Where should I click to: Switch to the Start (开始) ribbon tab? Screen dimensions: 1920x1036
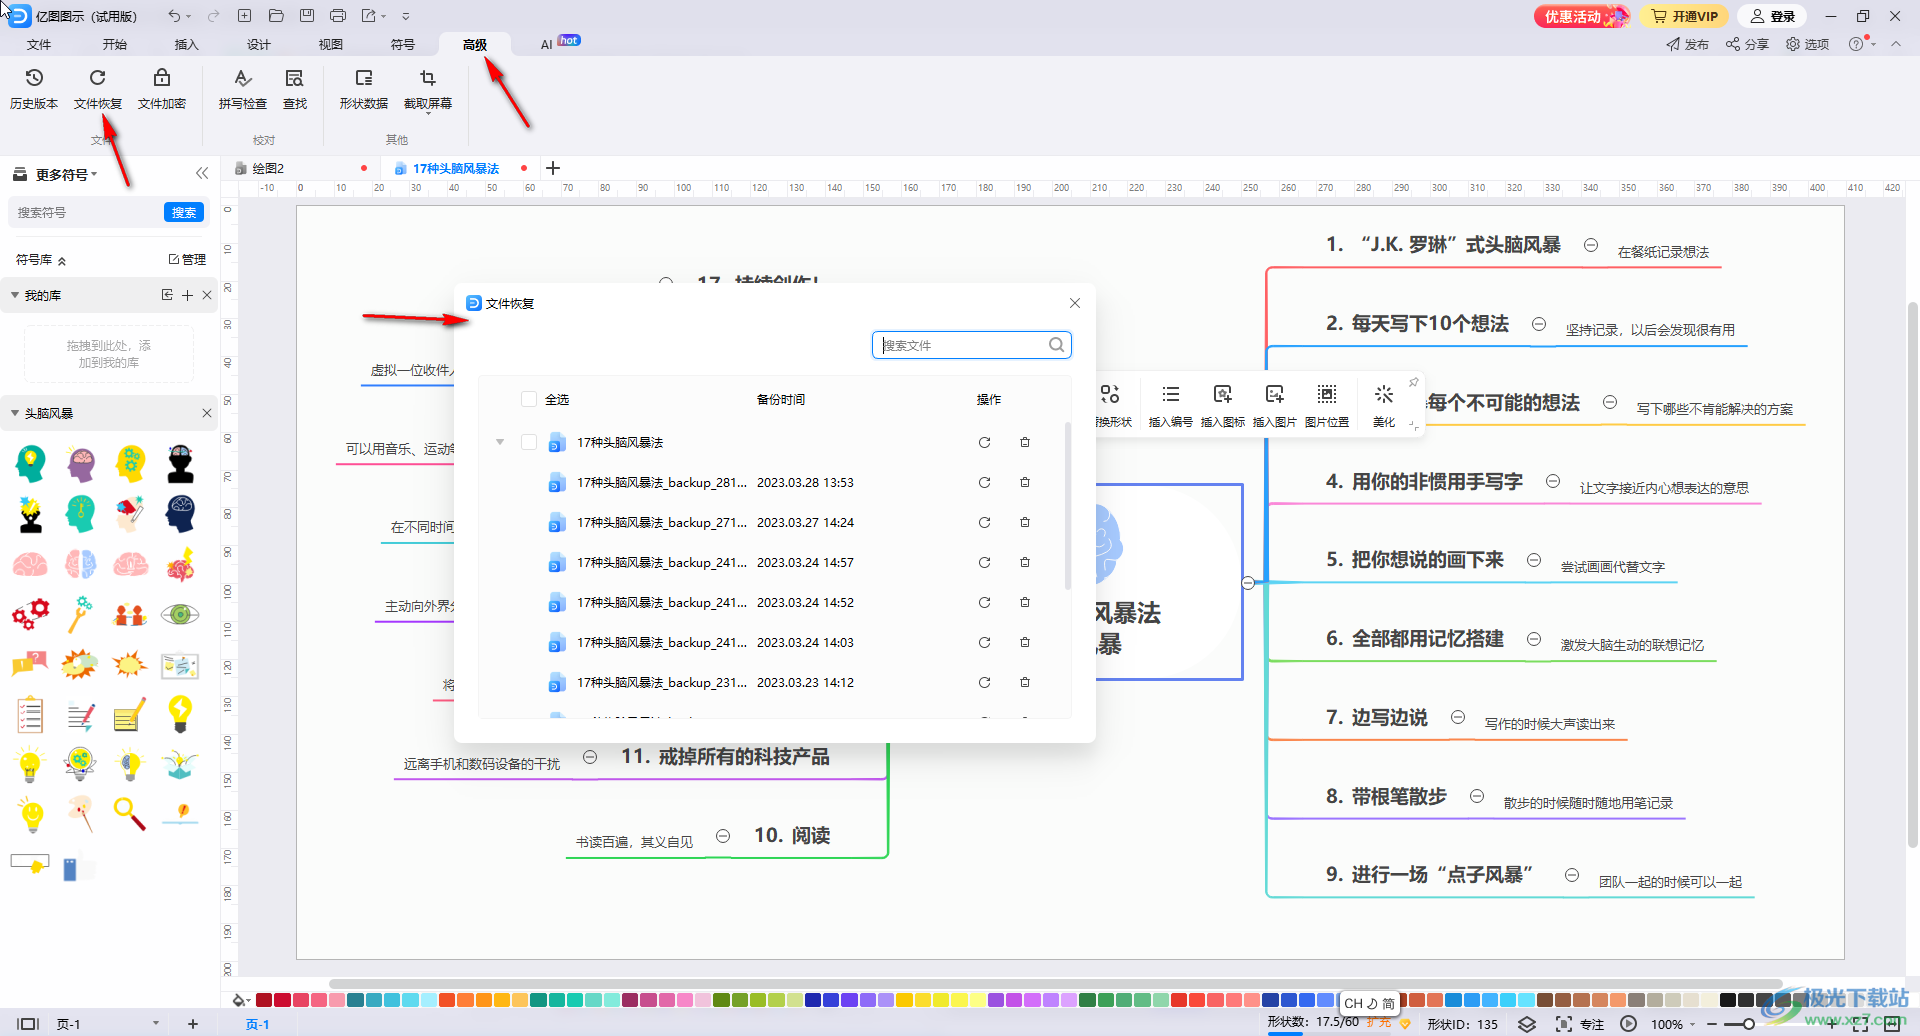115,45
